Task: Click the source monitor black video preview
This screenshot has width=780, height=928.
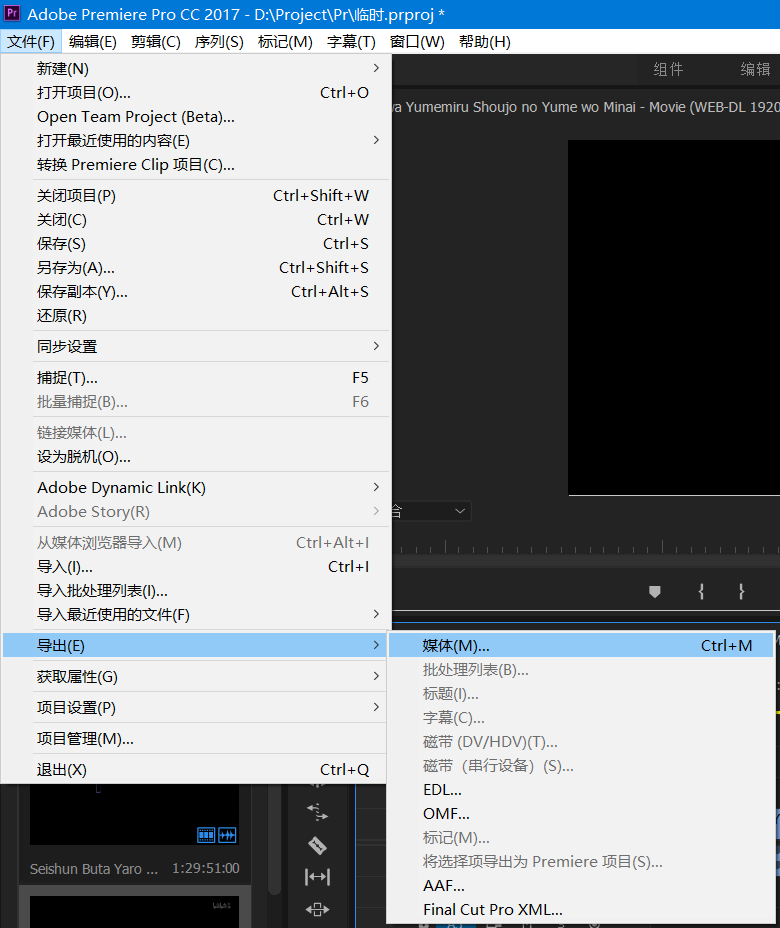Action: click(x=674, y=317)
